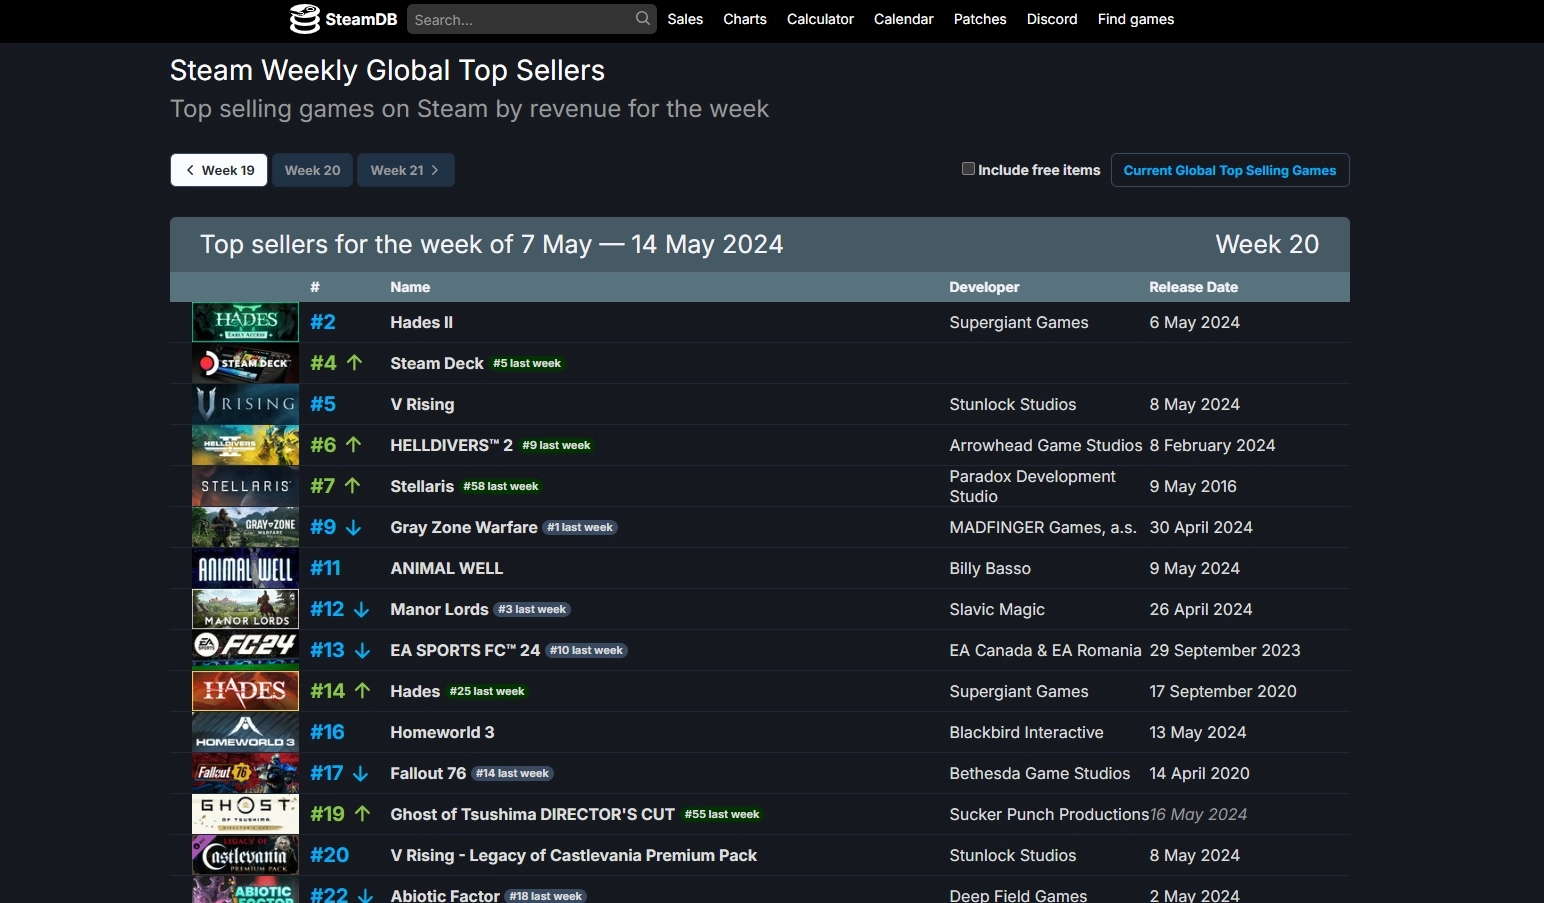Click the '29 September 2023' release date
This screenshot has height=903, width=1544.
pos(1225,650)
